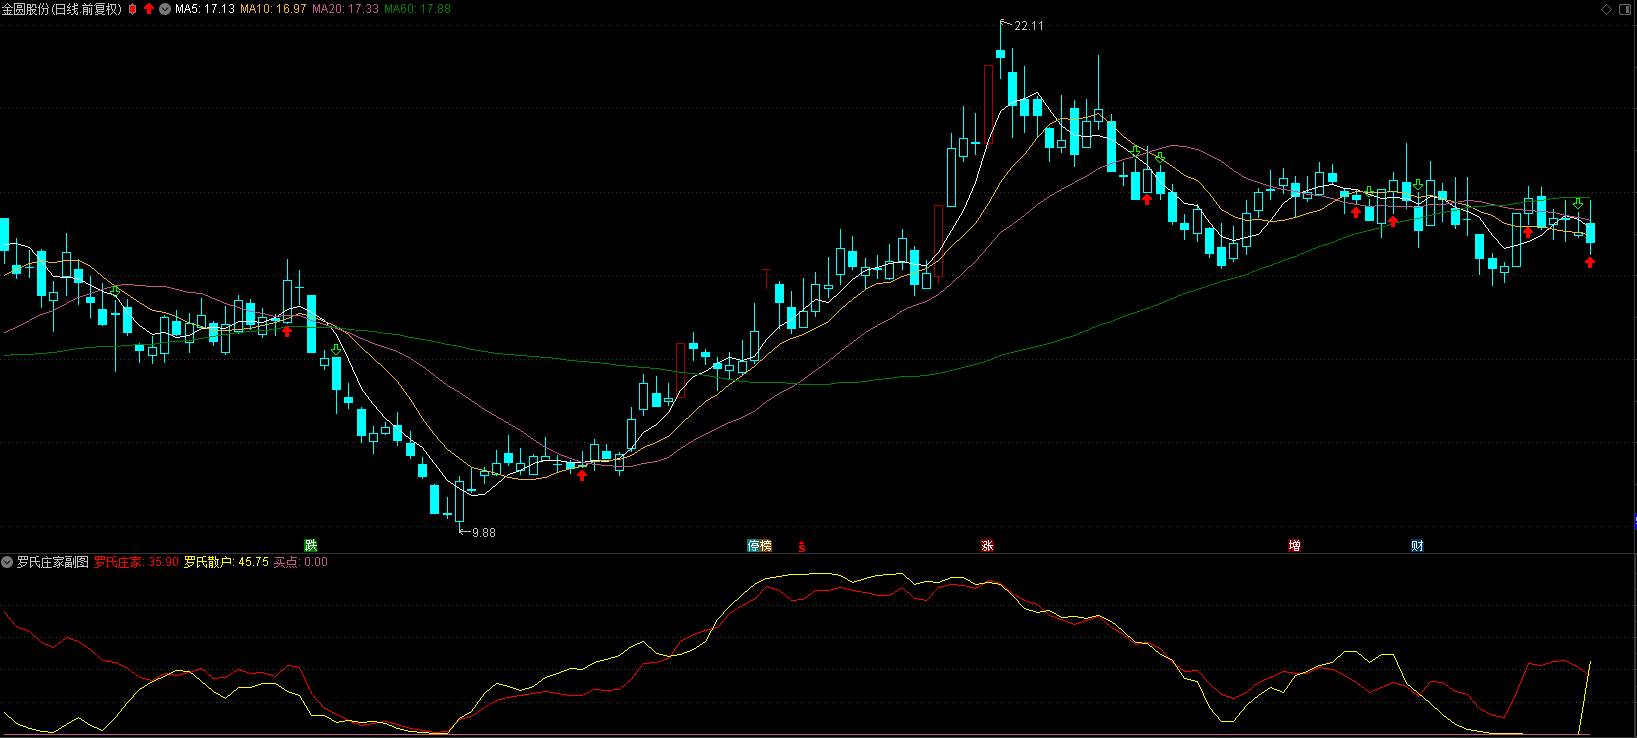Click the diamond marker icon at top right

click(1607, 9)
